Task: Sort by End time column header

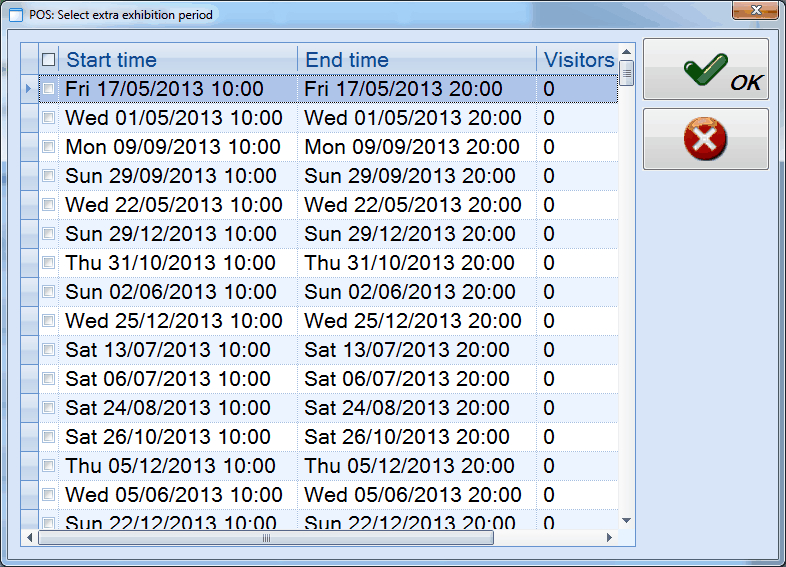Action: (x=416, y=60)
